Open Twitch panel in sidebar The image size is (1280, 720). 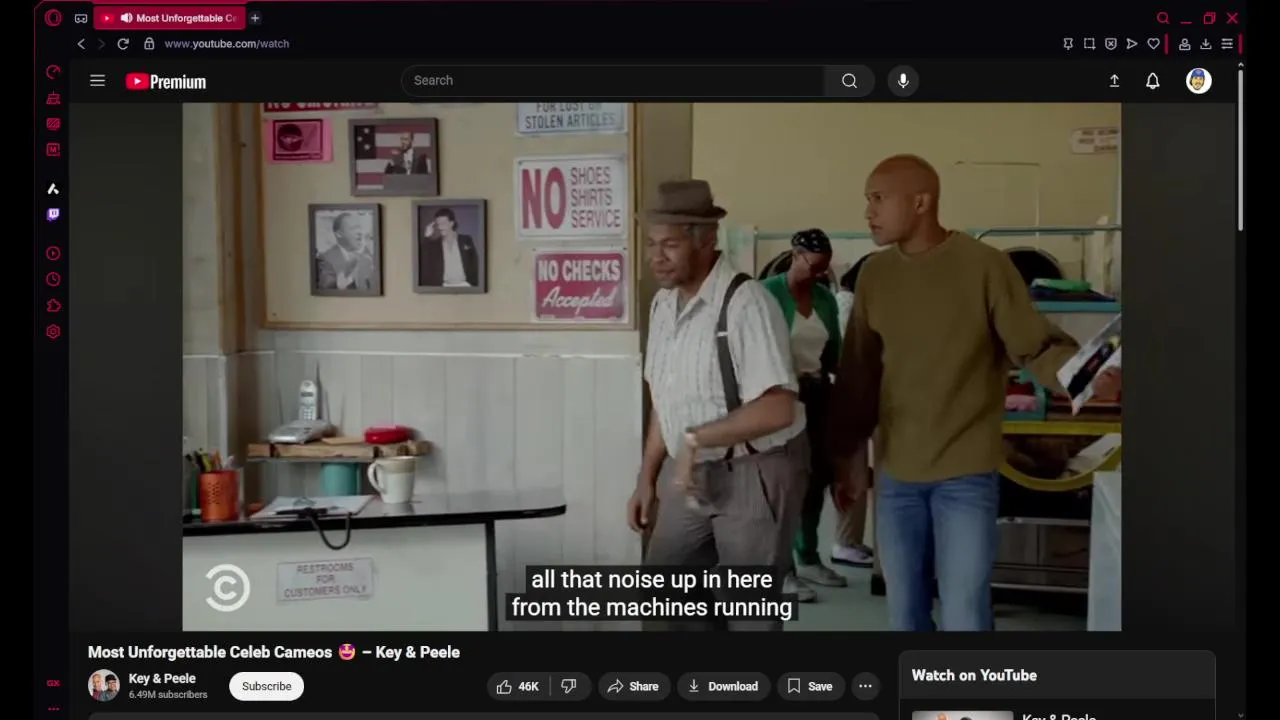[53, 214]
